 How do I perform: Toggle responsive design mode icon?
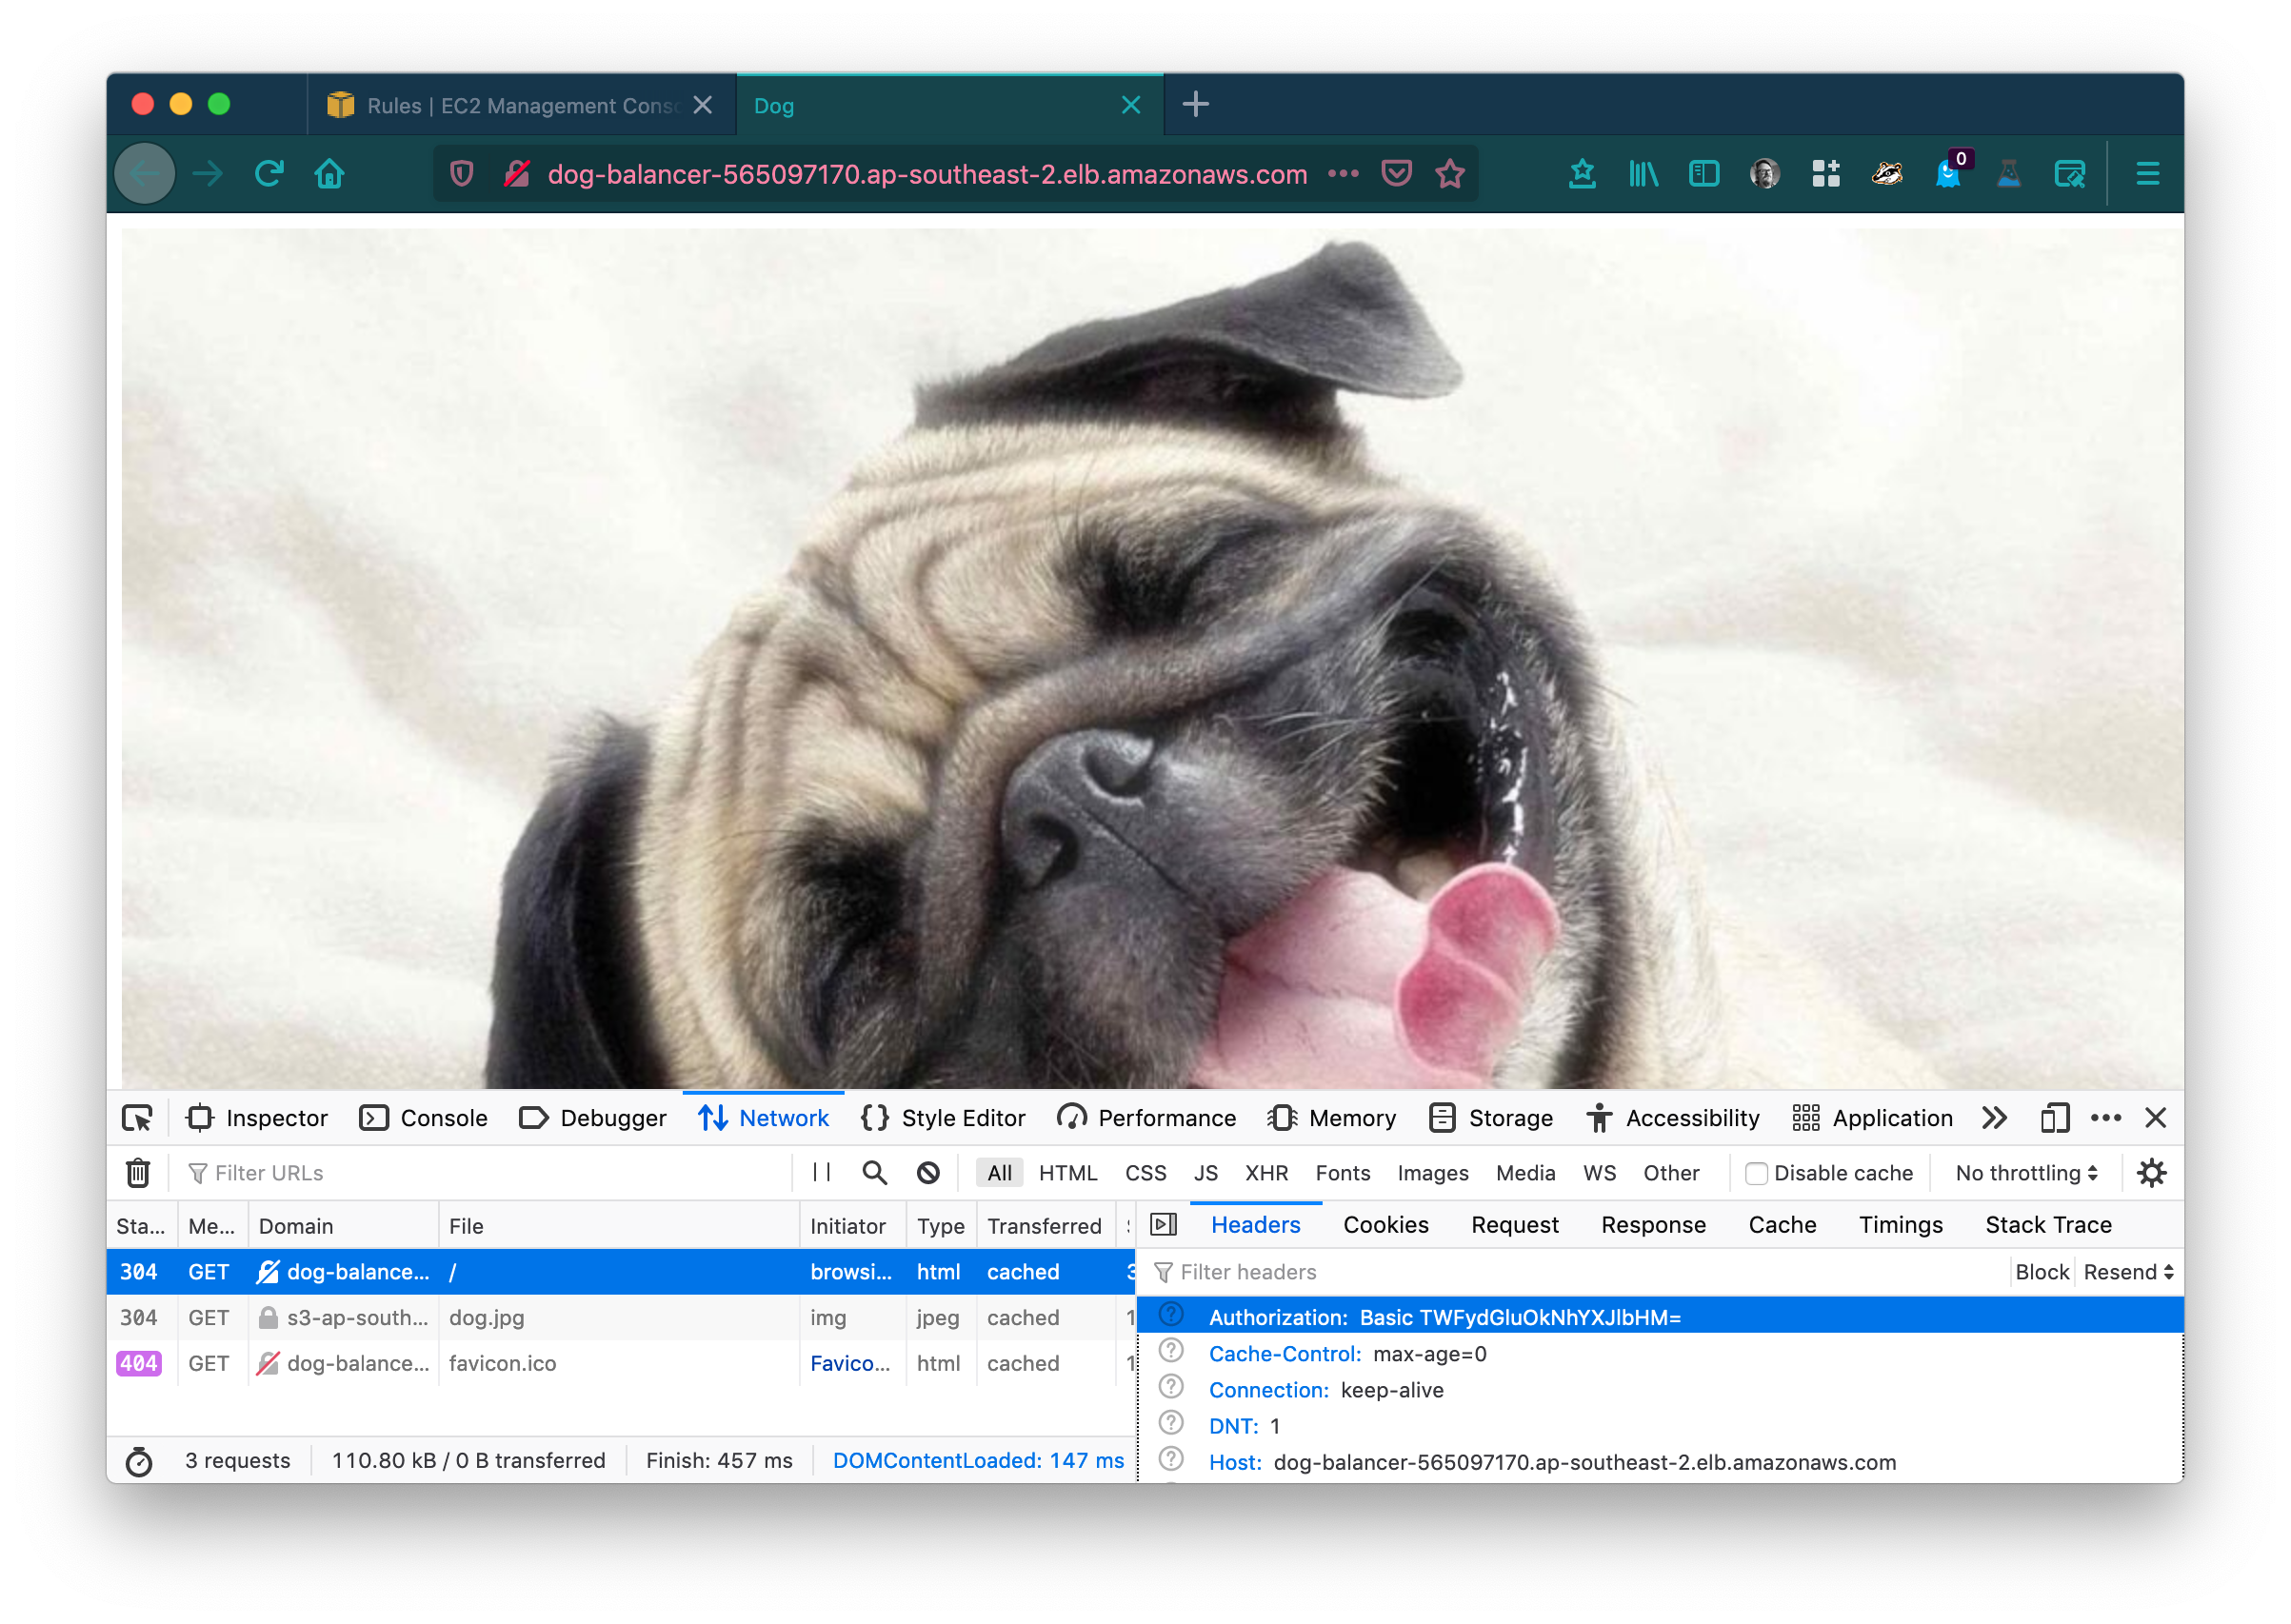click(x=2055, y=1118)
